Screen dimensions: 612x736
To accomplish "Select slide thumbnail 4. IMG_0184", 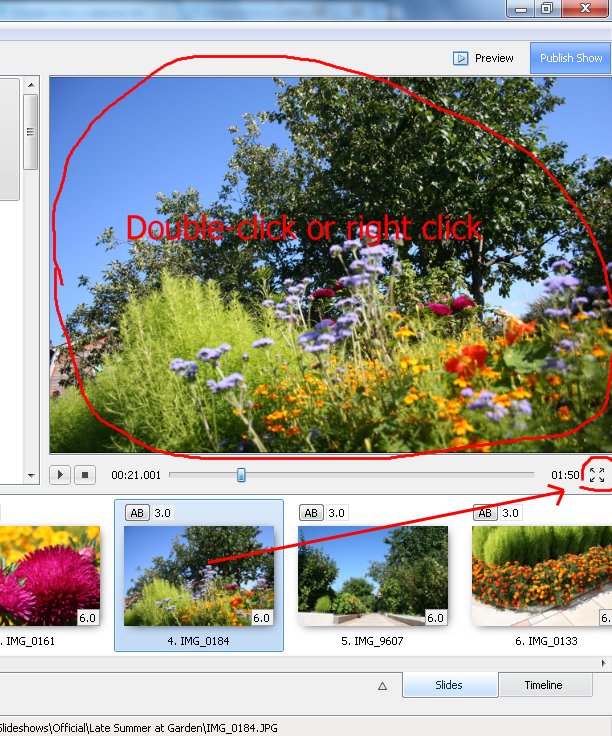I will click(x=199, y=575).
